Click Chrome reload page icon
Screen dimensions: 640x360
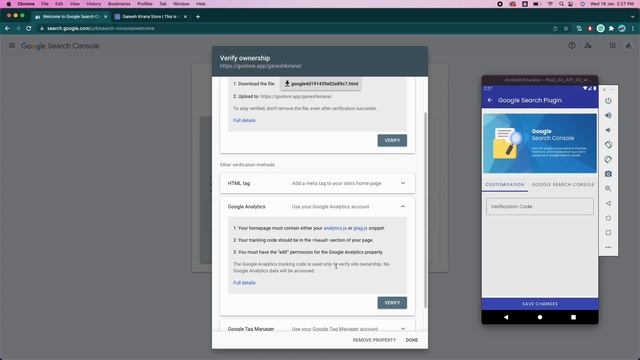(x=29, y=29)
